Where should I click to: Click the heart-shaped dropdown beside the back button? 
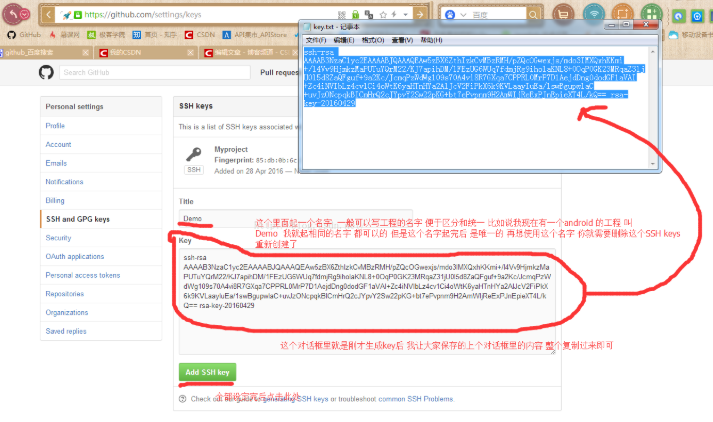pos(25,15)
